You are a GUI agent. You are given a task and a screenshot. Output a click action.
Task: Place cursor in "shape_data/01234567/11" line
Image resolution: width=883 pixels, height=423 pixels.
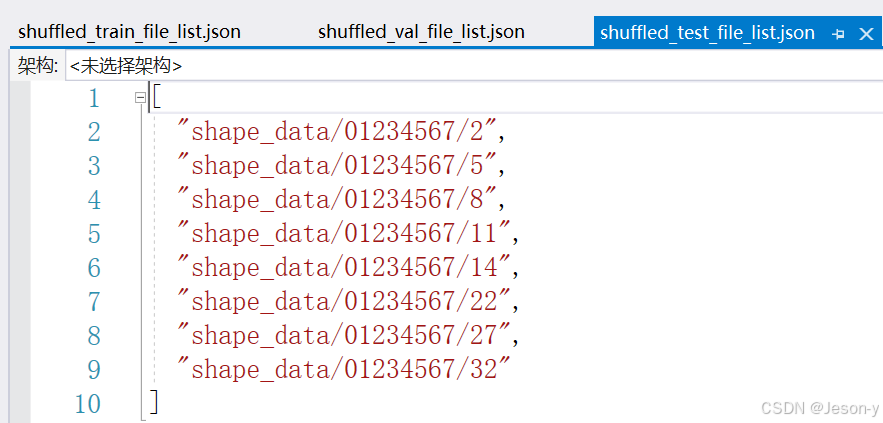coord(343,234)
